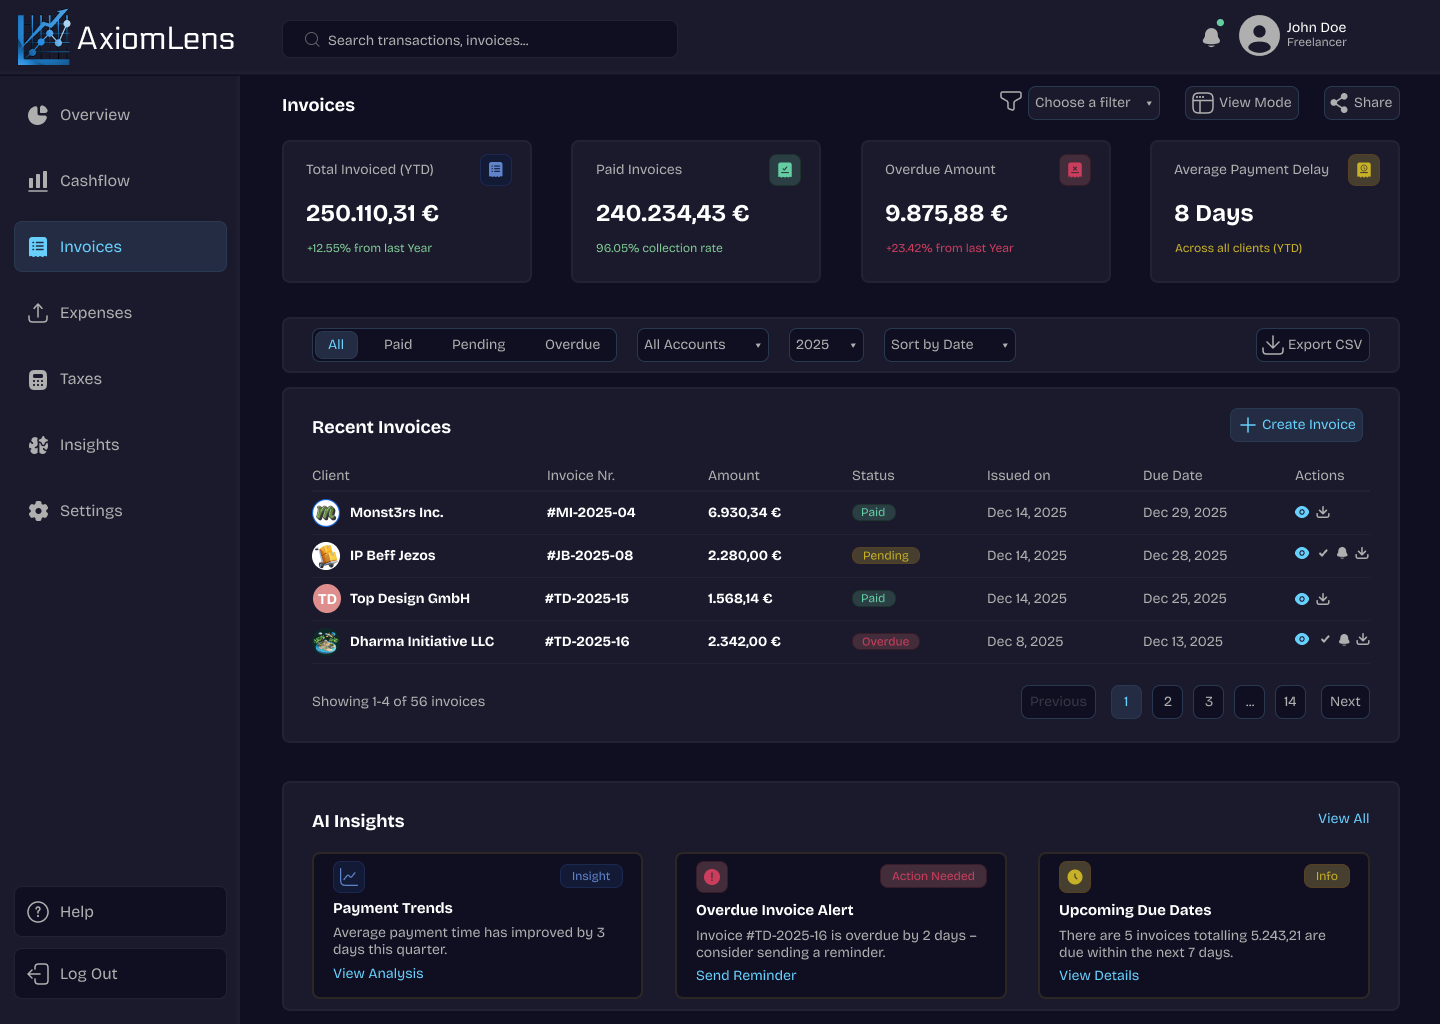Open View Analysis under Payment Trends
The image size is (1440, 1024).
click(x=378, y=973)
